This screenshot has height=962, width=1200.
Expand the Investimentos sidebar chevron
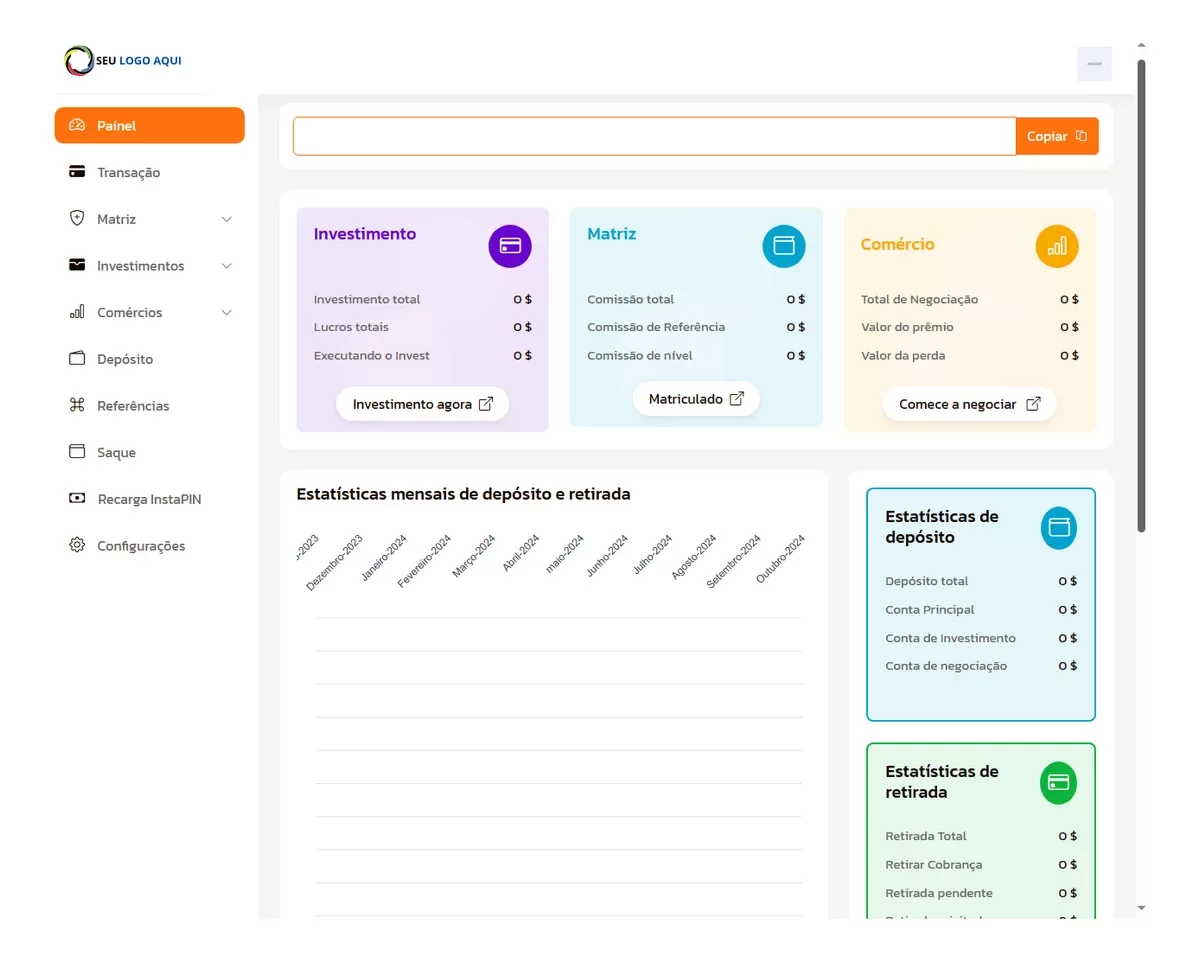coord(226,266)
